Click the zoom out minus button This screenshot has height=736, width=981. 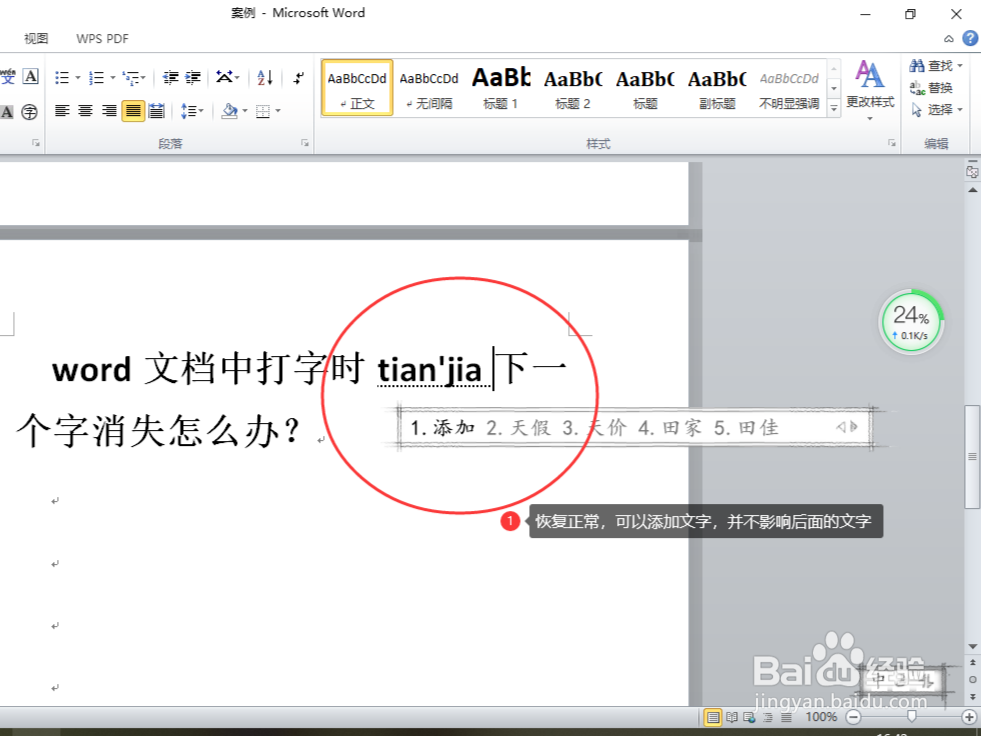coord(853,717)
